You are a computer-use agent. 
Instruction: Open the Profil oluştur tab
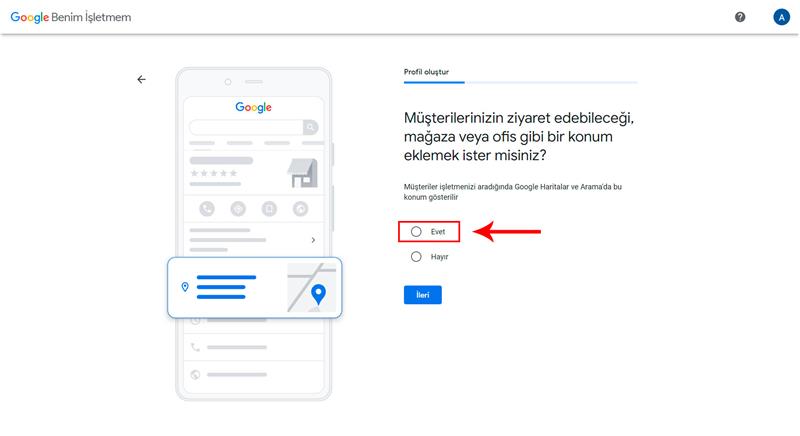coord(427,72)
